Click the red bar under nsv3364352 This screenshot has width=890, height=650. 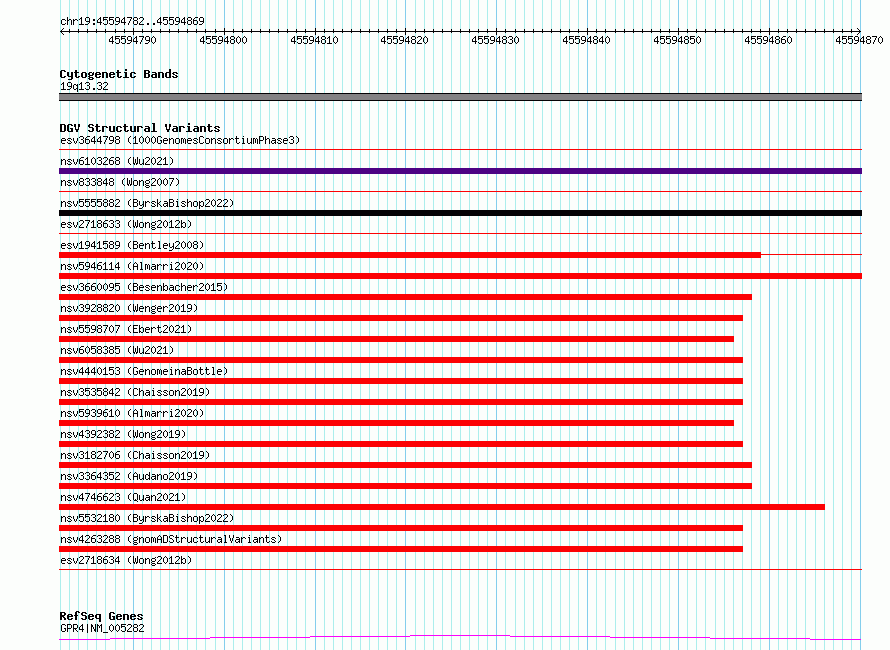(x=405, y=486)
